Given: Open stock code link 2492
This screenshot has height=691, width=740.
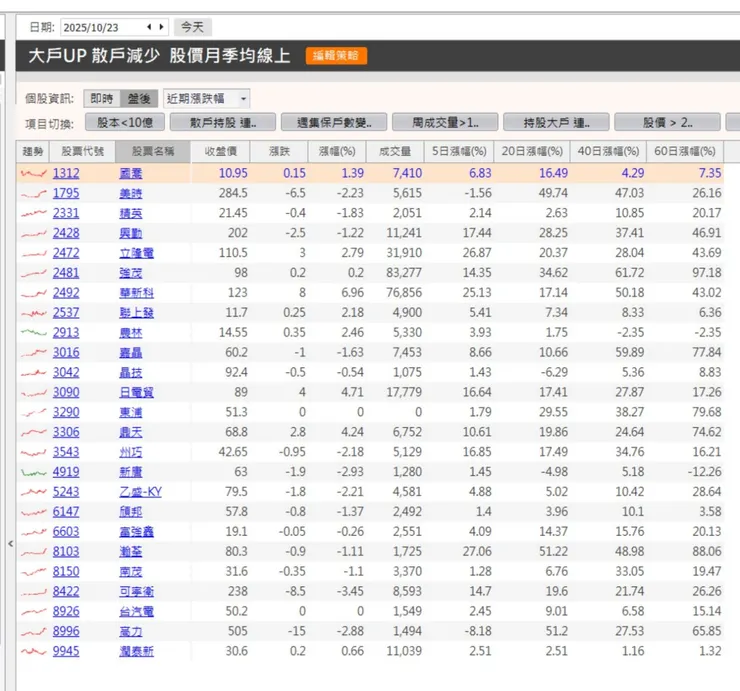Looking at the screenshot, I should coord(66,293).
